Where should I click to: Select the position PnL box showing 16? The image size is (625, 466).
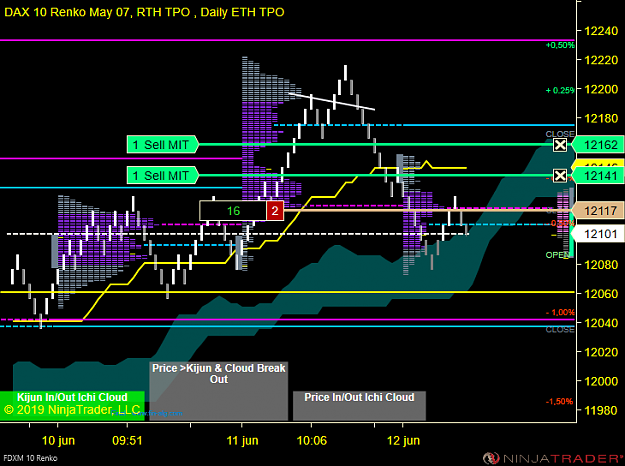233,211
